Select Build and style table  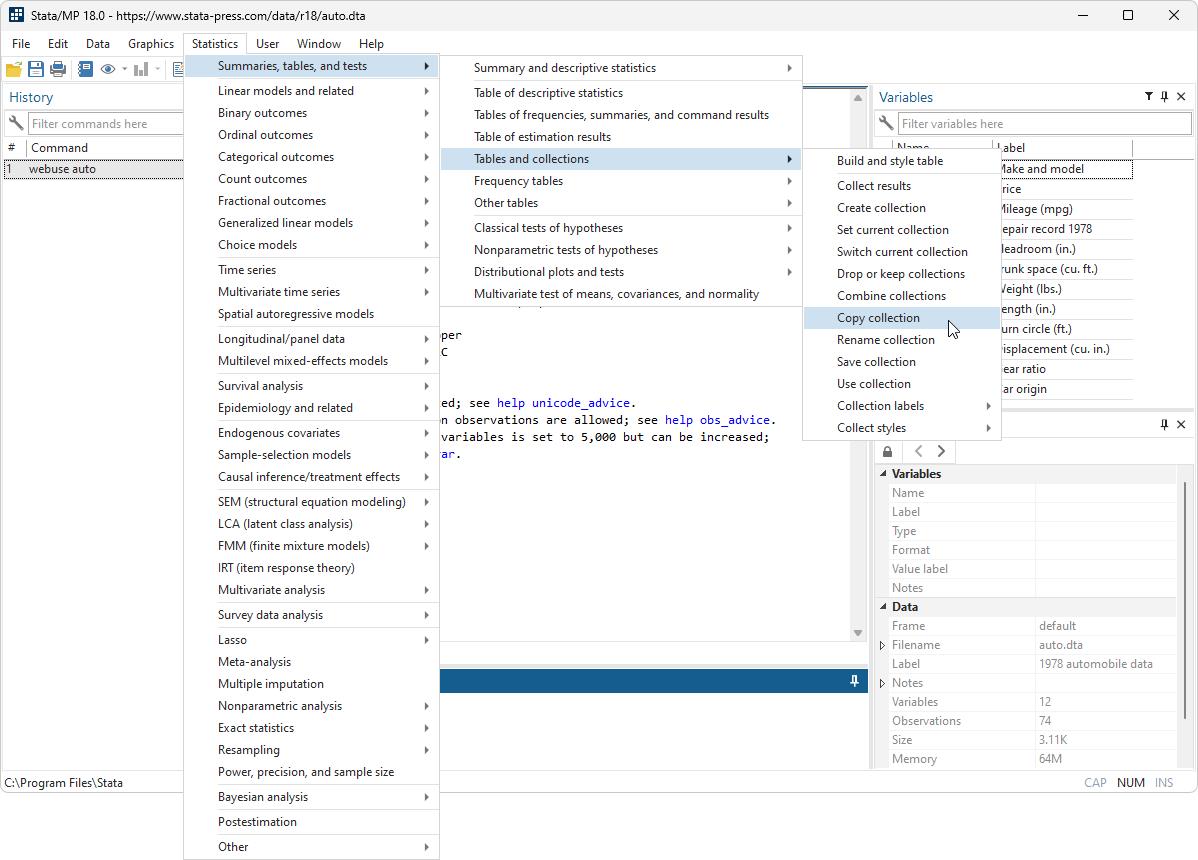click(902, 160)
